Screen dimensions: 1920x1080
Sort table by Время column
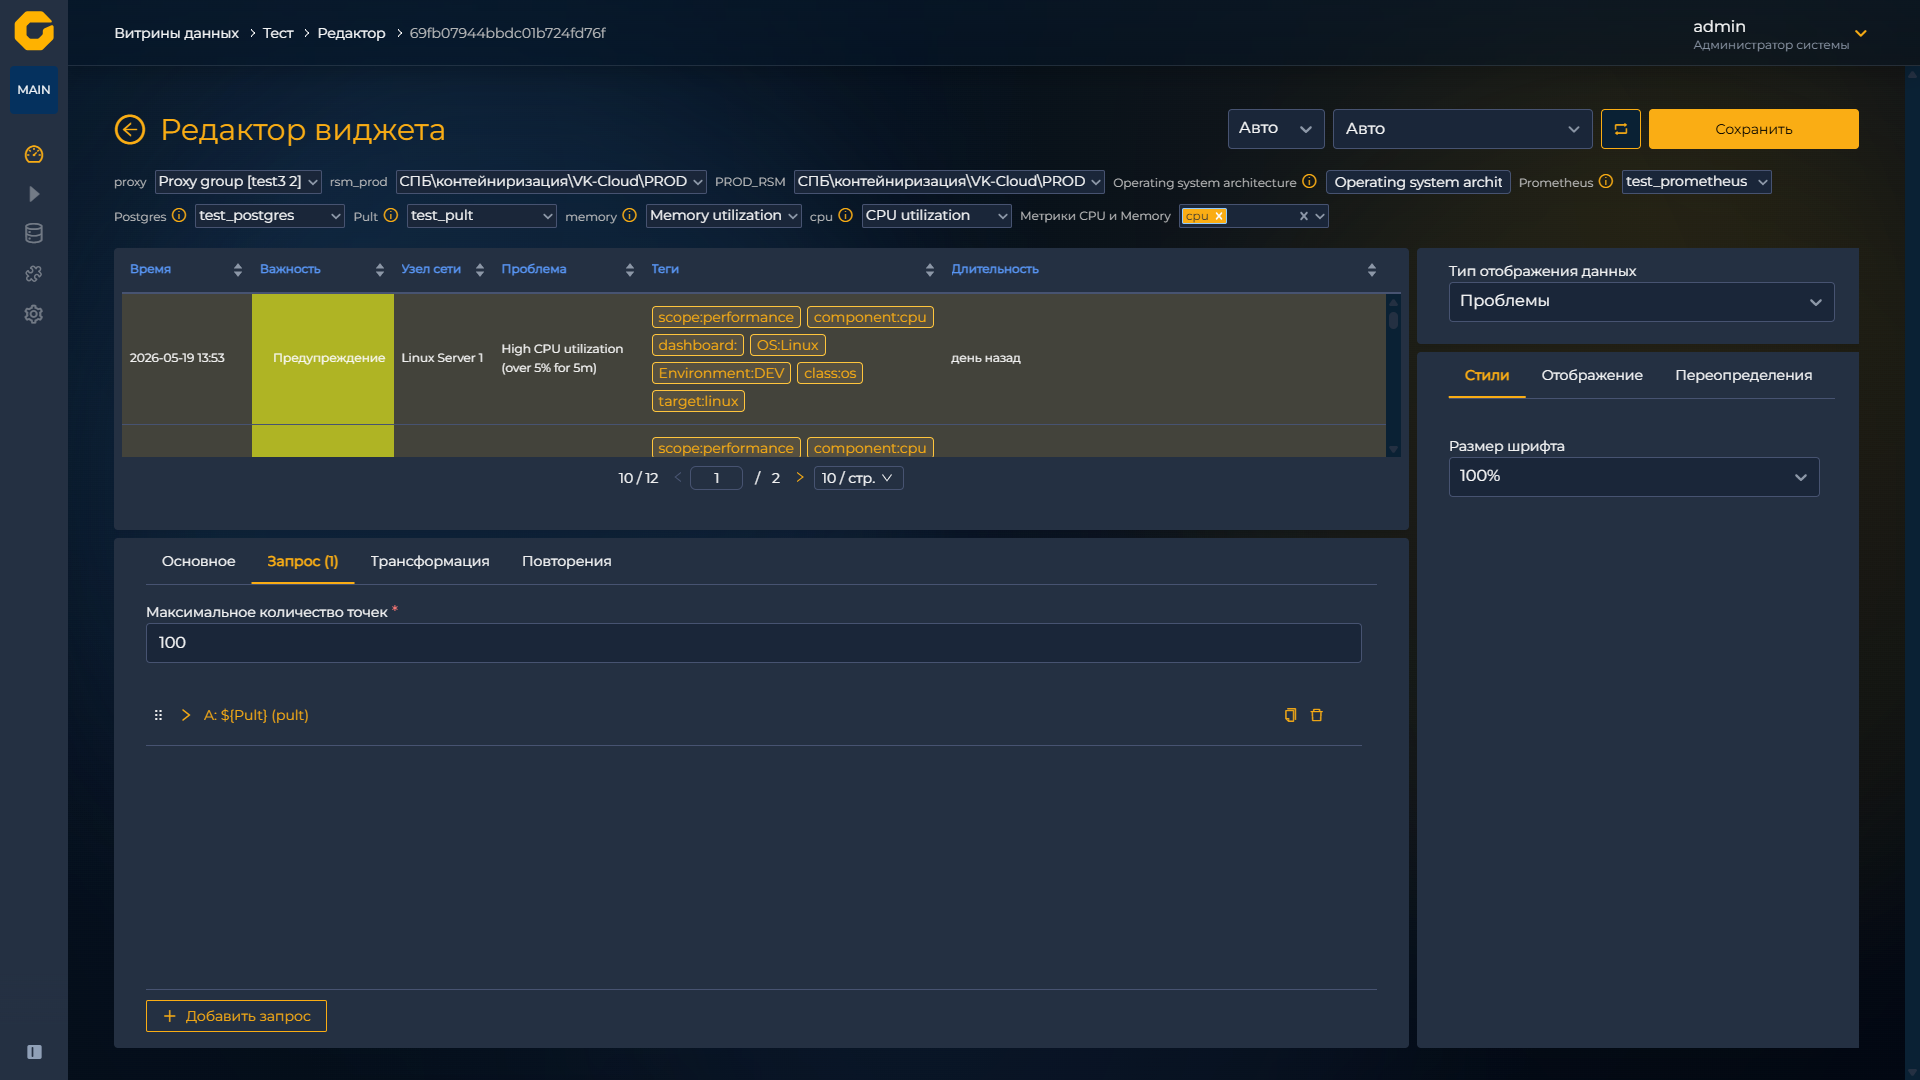tap(238, 270)
